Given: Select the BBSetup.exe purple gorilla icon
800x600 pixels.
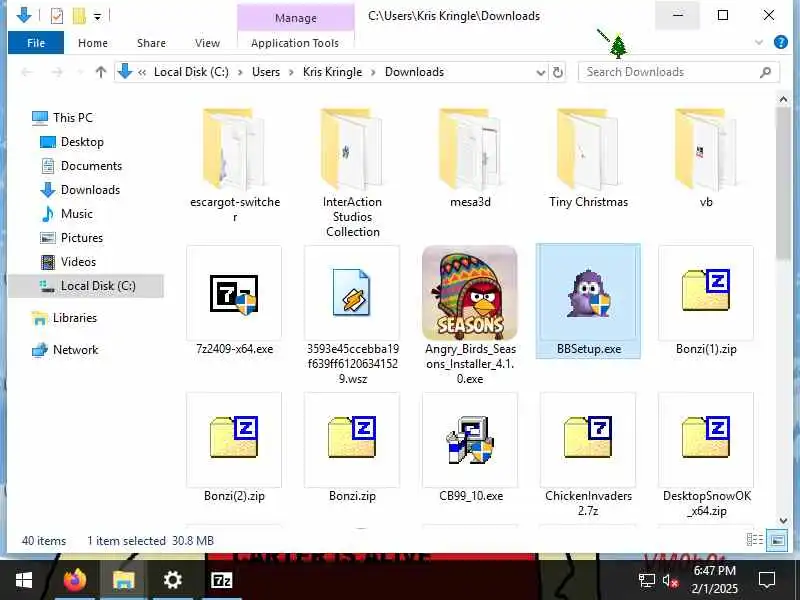Looking at the screenshot, I should pyautogui.click(x=588, y=294).
